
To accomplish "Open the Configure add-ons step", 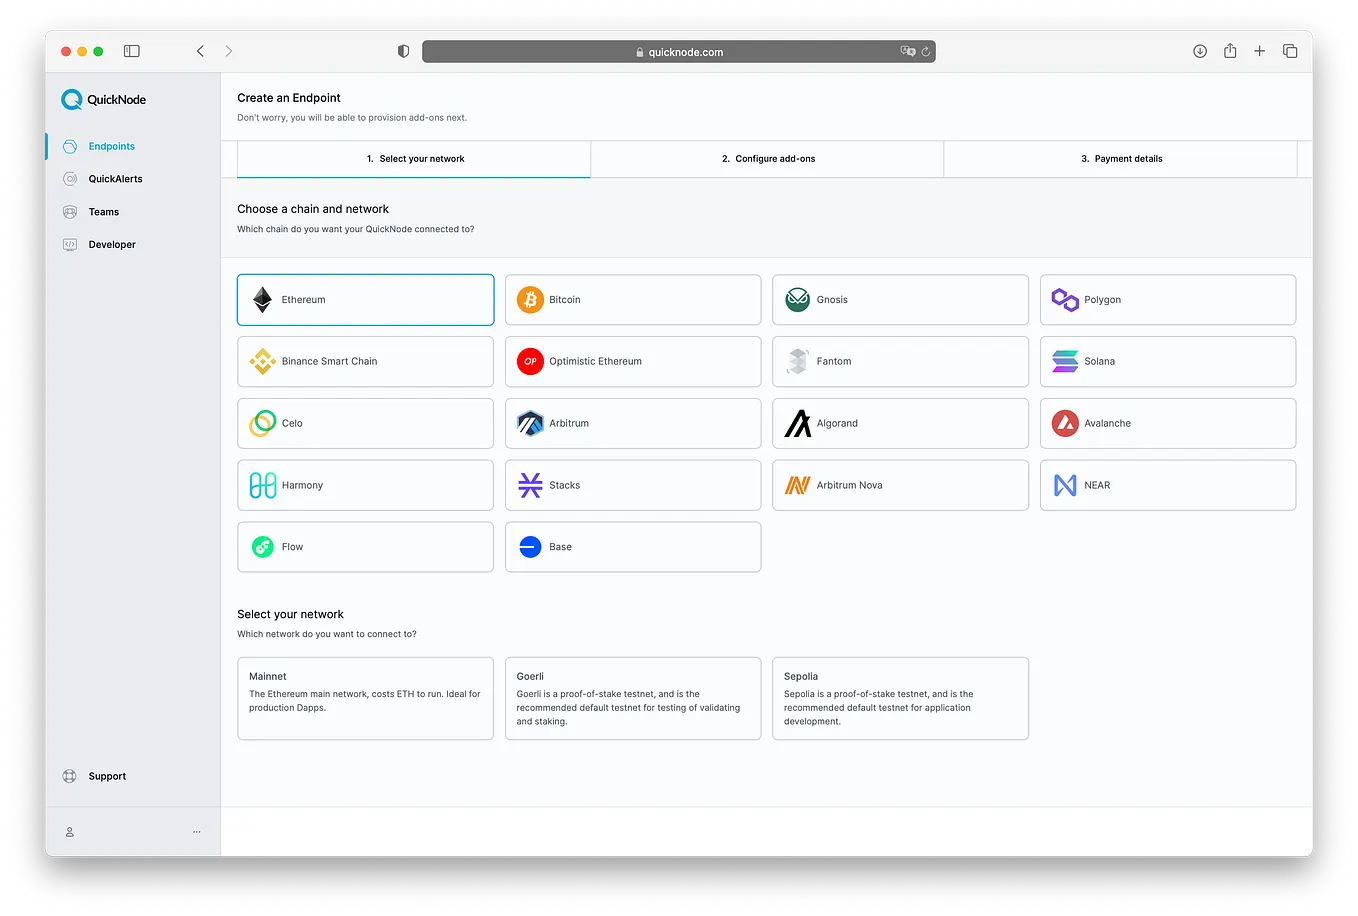I will [x=767, y=158].
